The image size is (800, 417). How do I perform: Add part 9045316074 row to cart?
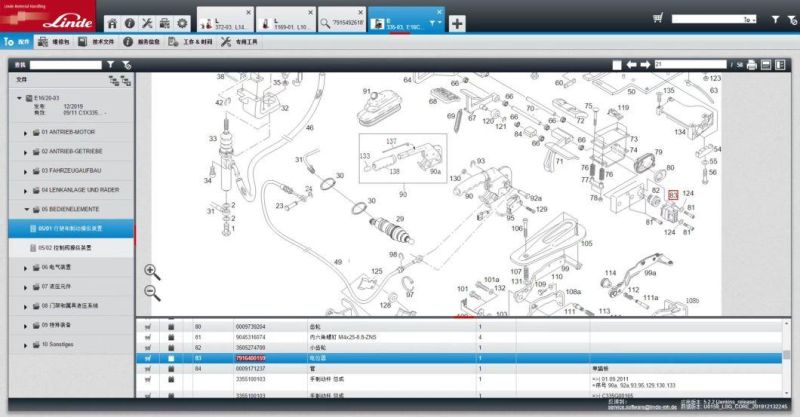click(x=148, y=337)
